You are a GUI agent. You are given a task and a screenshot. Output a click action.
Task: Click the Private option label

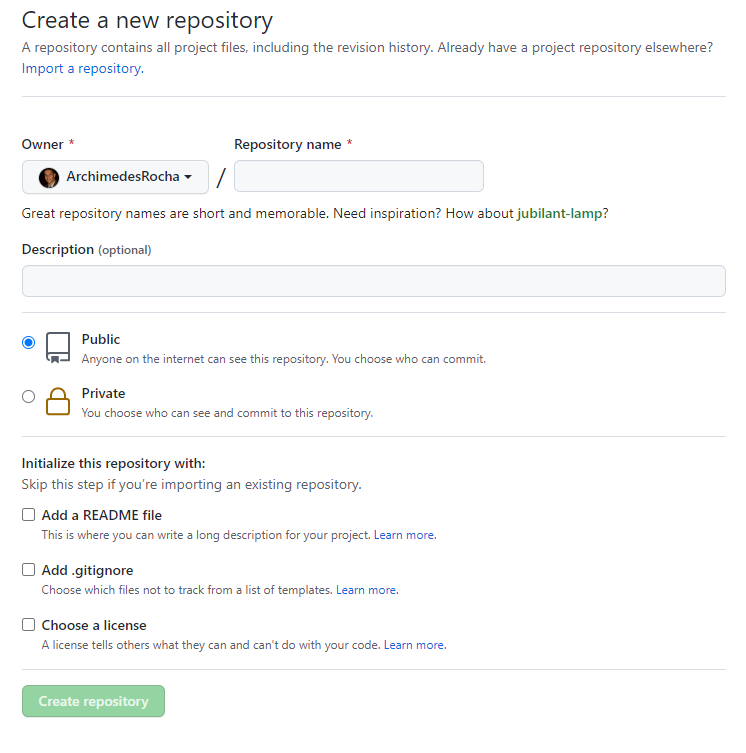[103, 394]
